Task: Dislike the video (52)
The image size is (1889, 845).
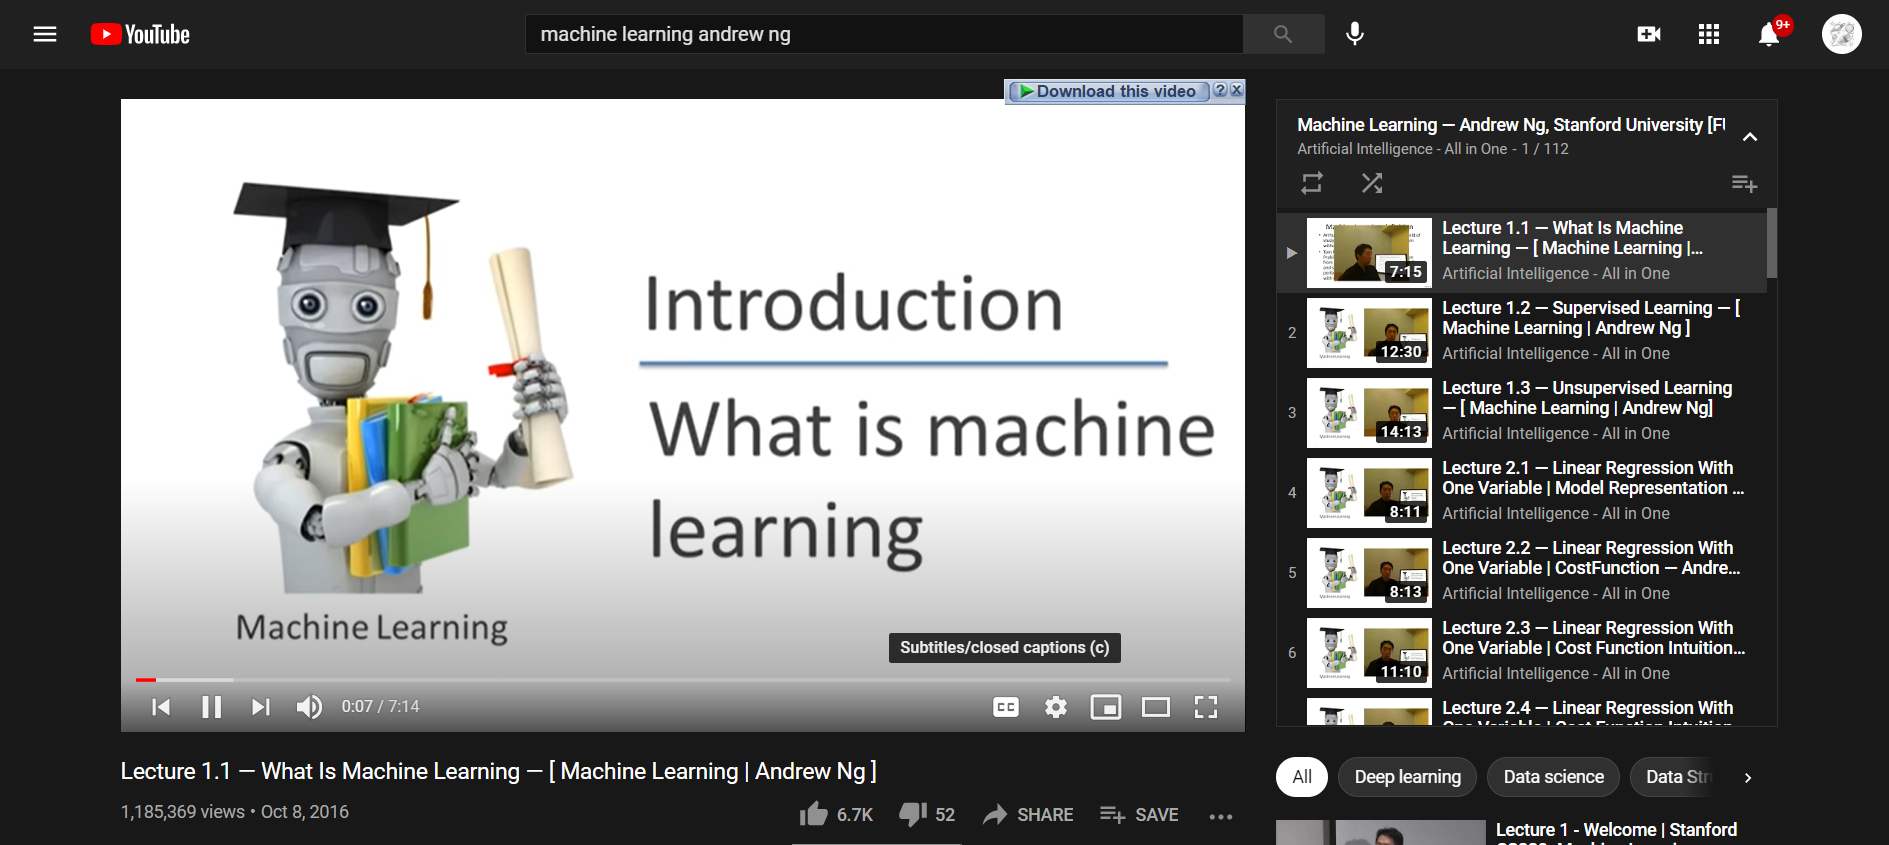Action: pos(927,814)
